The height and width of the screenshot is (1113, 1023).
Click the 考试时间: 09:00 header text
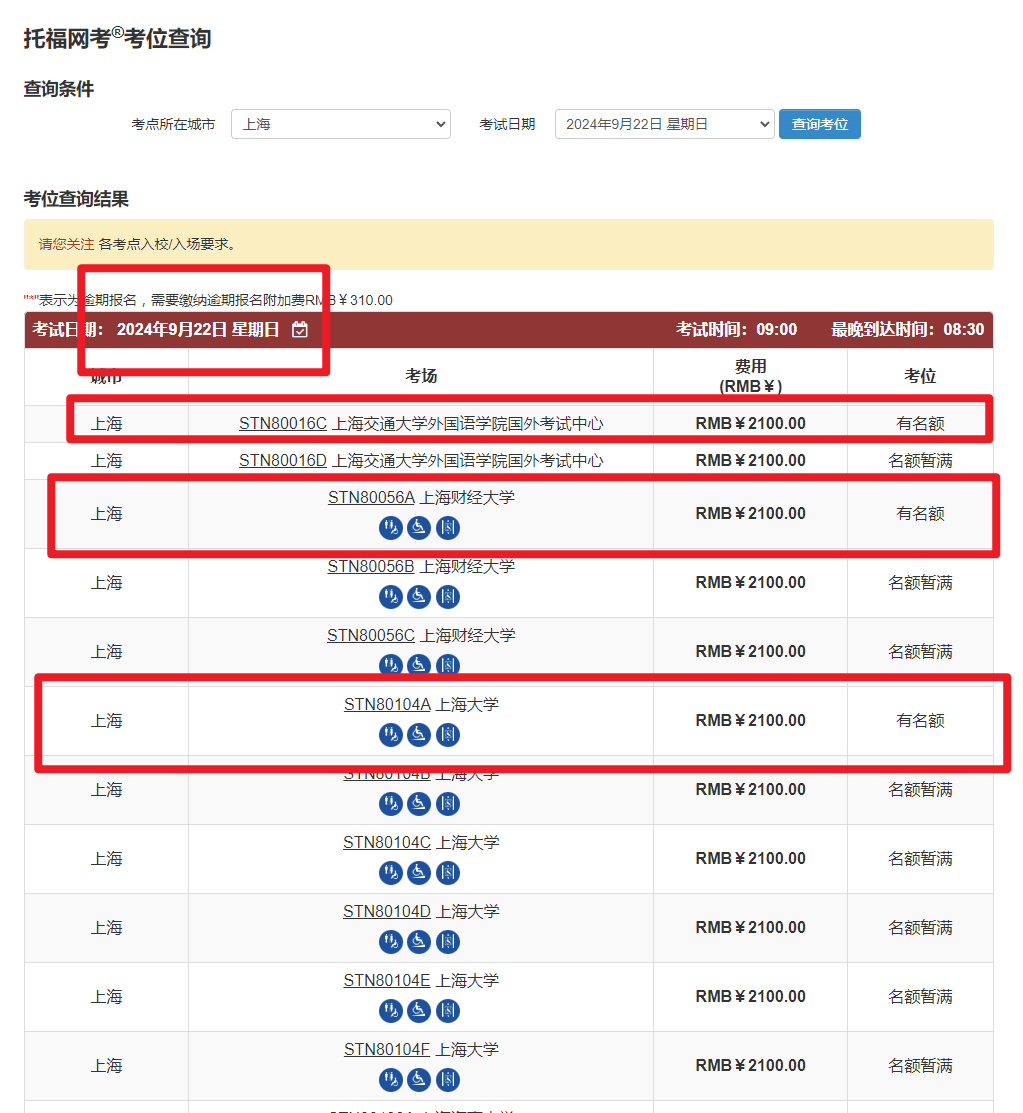tap(736, 329)
